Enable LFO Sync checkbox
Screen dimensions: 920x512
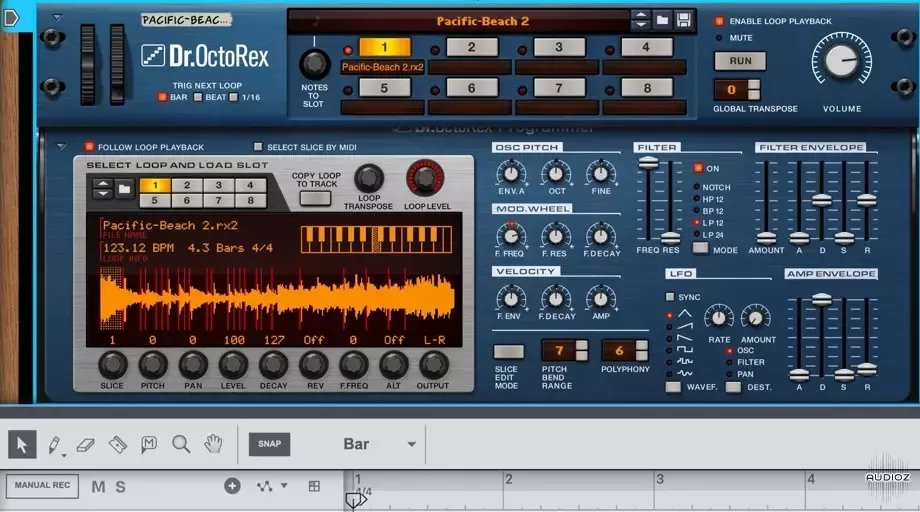(x=670, y=297)
